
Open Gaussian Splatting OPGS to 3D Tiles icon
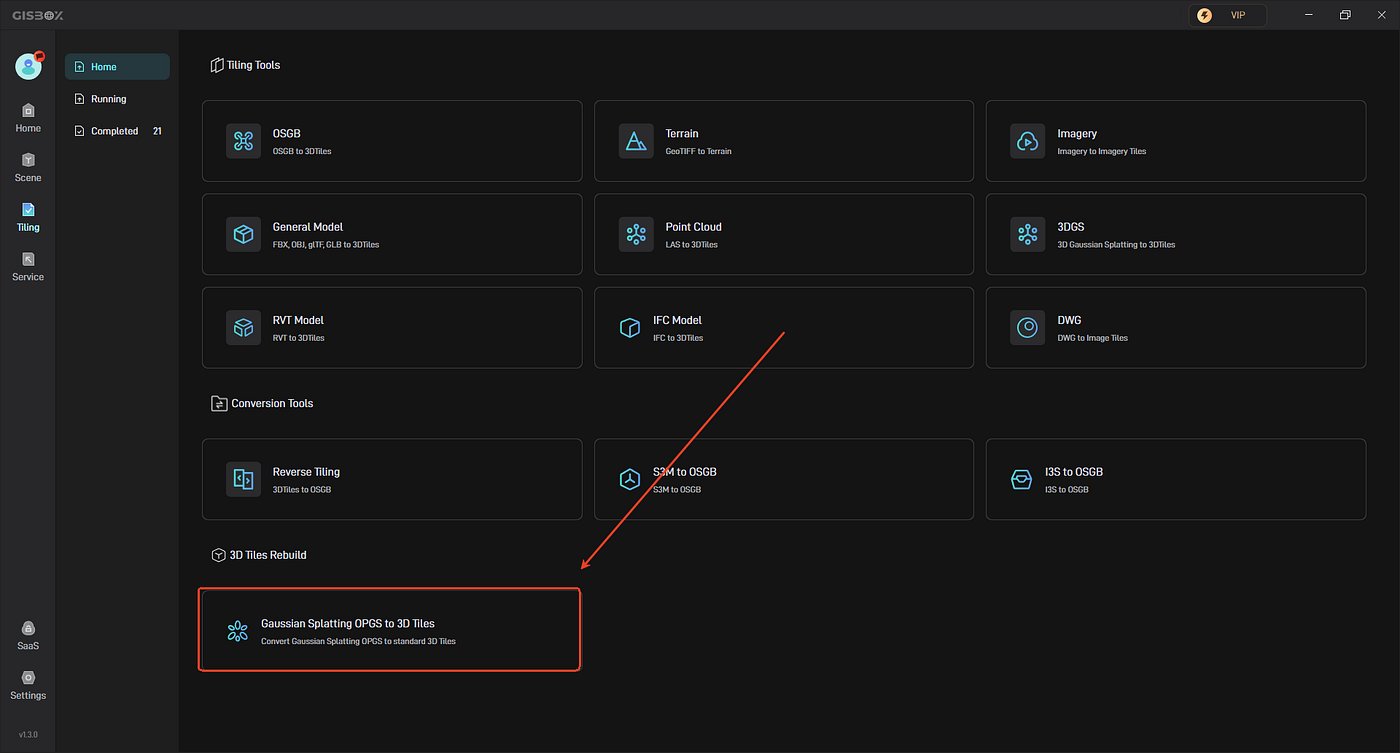(238, 630)
